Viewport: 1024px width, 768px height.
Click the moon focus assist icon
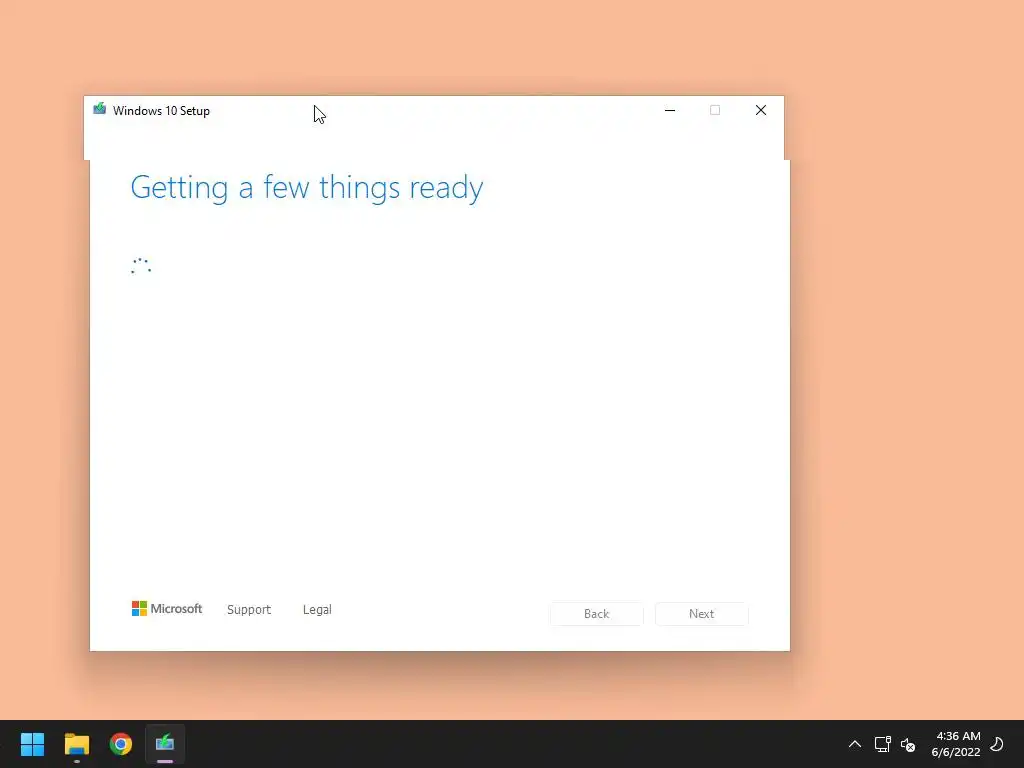[997, 744]
